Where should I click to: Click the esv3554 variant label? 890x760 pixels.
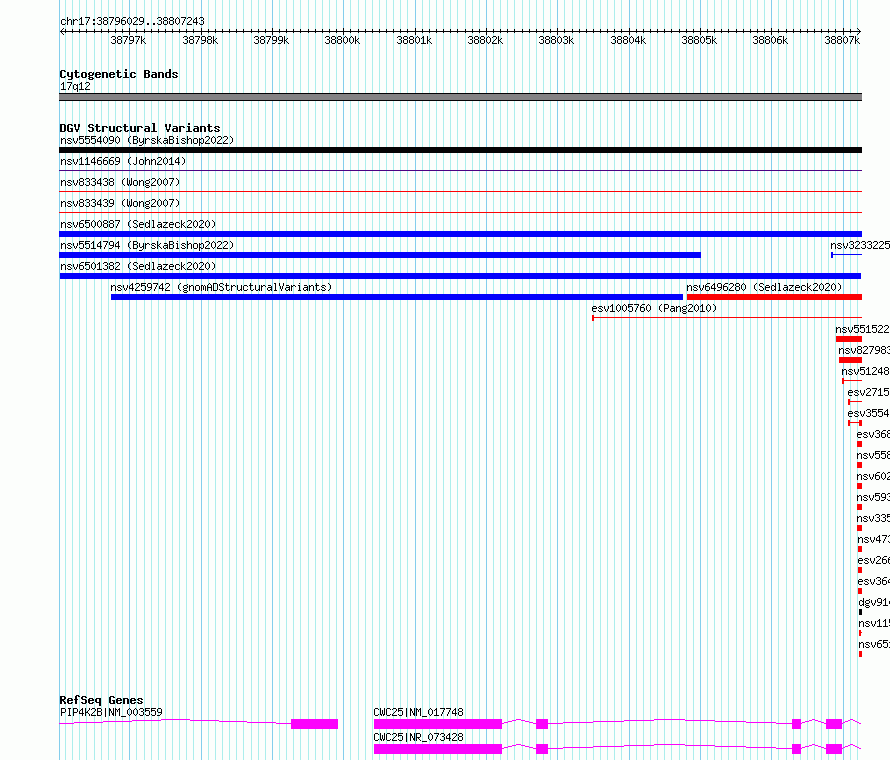[x=868, y=413]
